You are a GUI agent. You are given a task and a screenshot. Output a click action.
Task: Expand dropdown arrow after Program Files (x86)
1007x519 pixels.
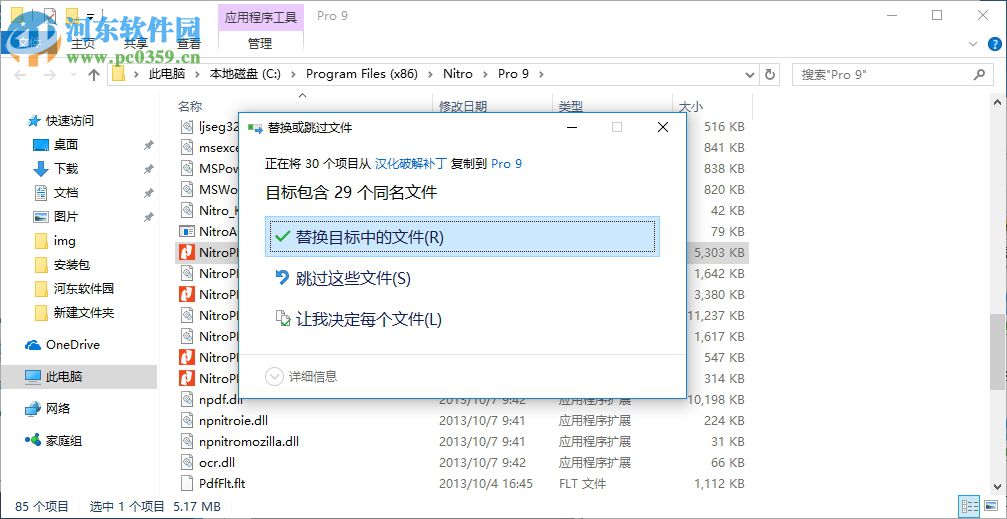click(x=430, y=75)
